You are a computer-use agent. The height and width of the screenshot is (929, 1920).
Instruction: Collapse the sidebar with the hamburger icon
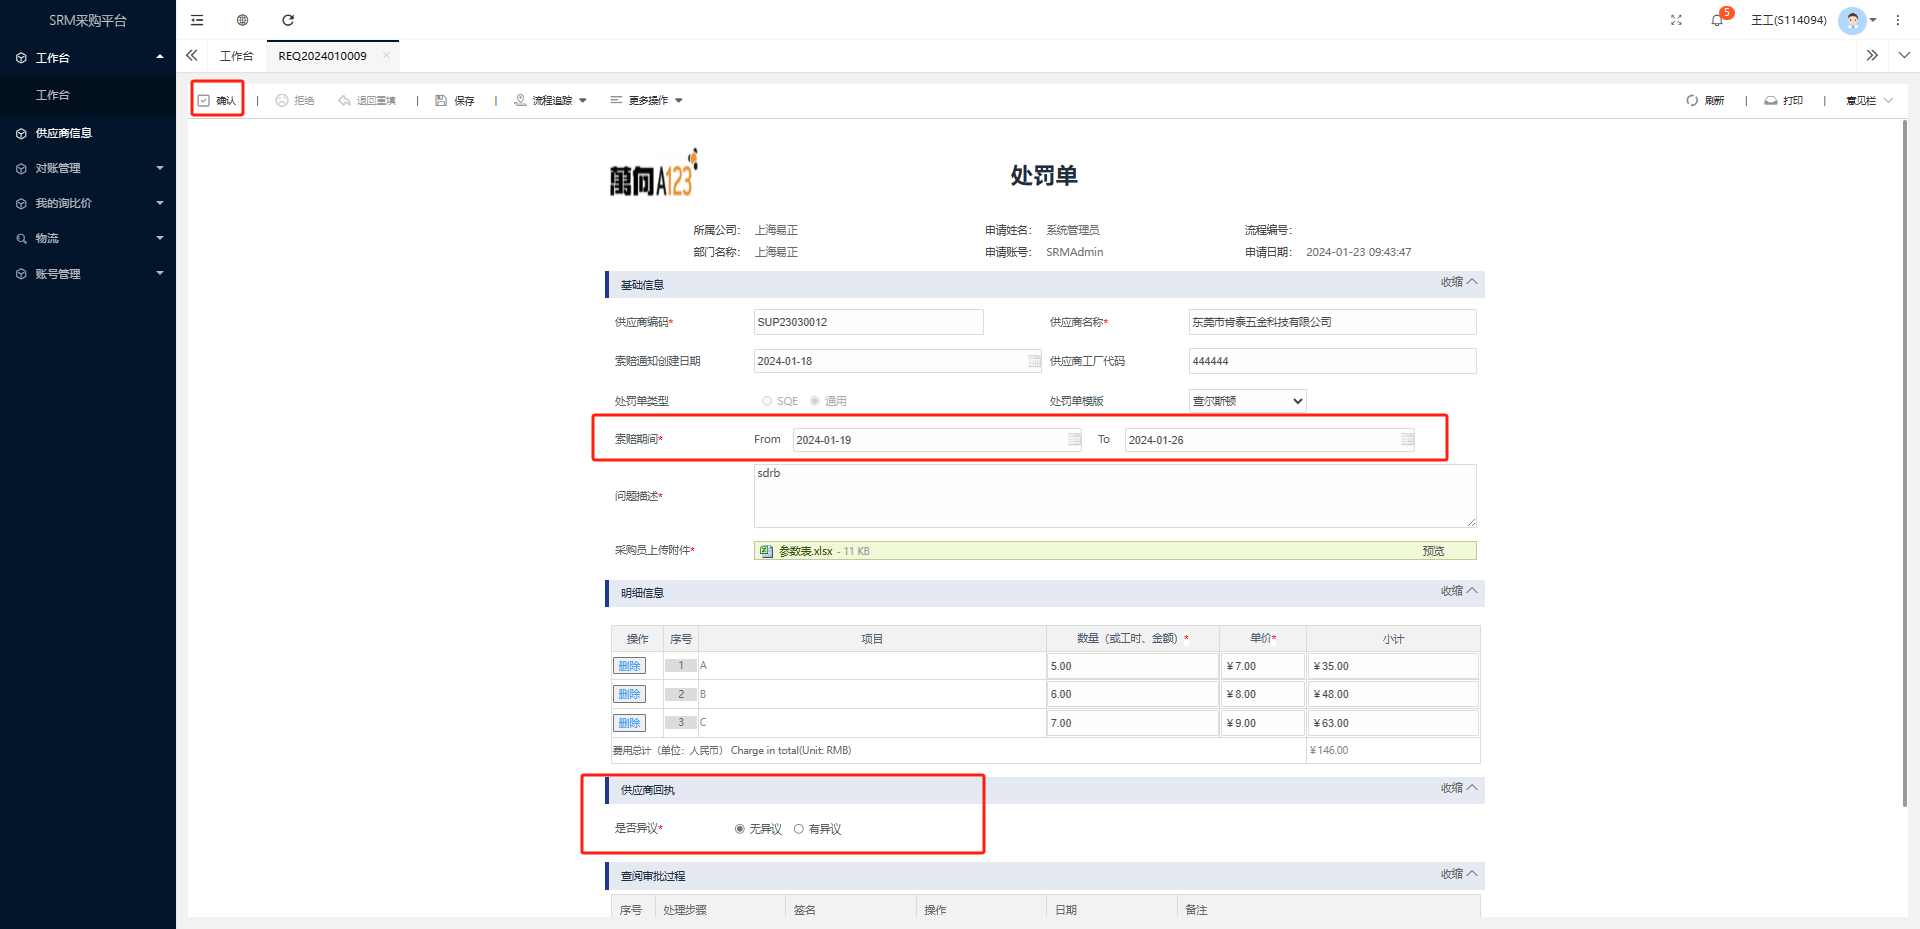pyautogui.click(x=197, y=20)
